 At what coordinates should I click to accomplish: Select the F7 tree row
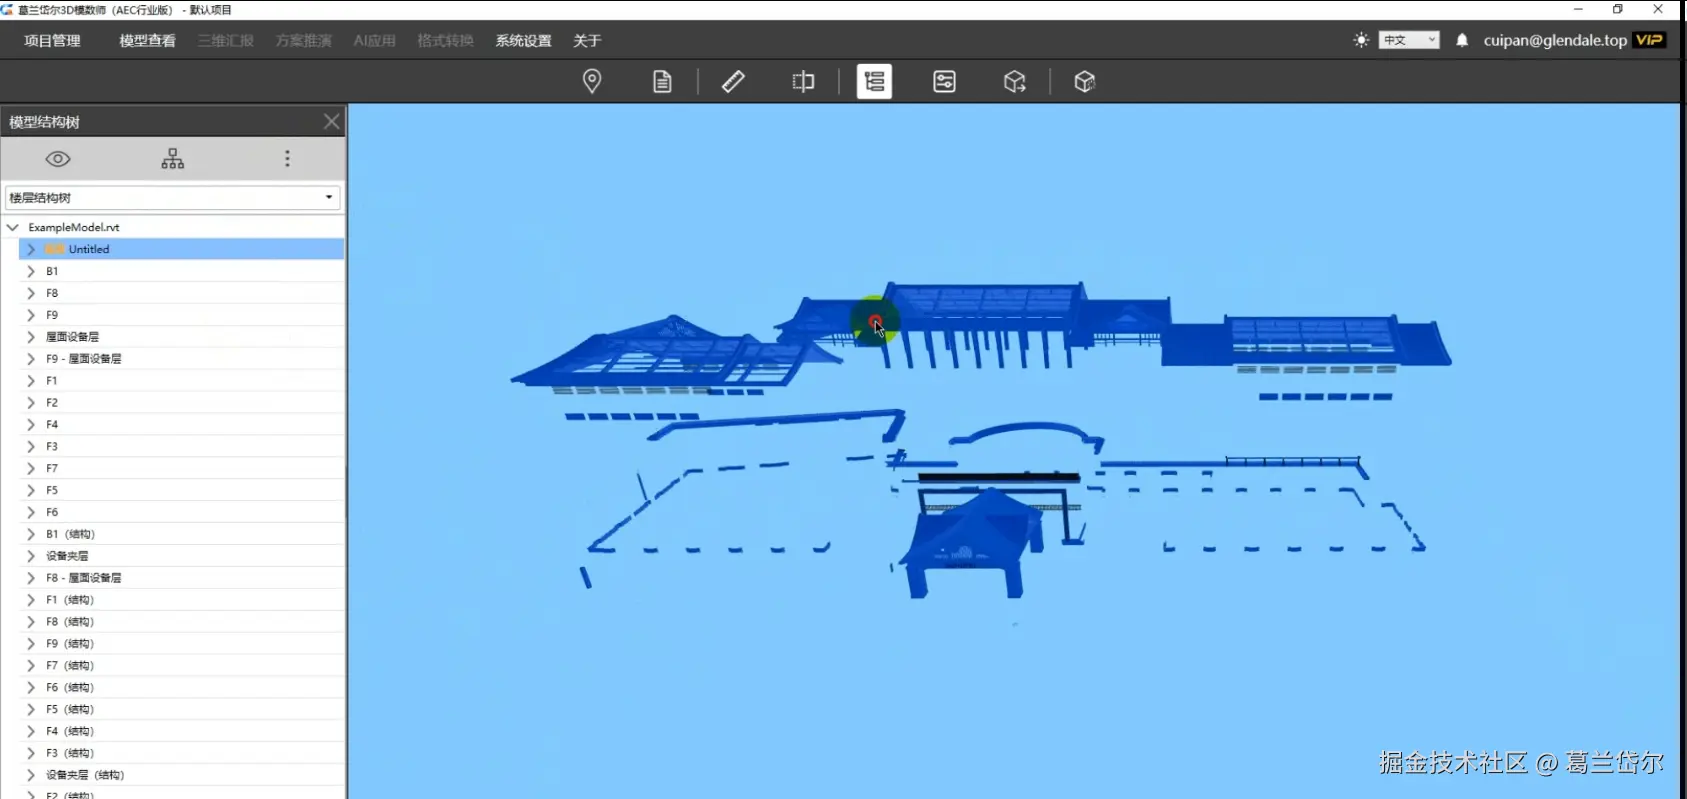(182, 469)
